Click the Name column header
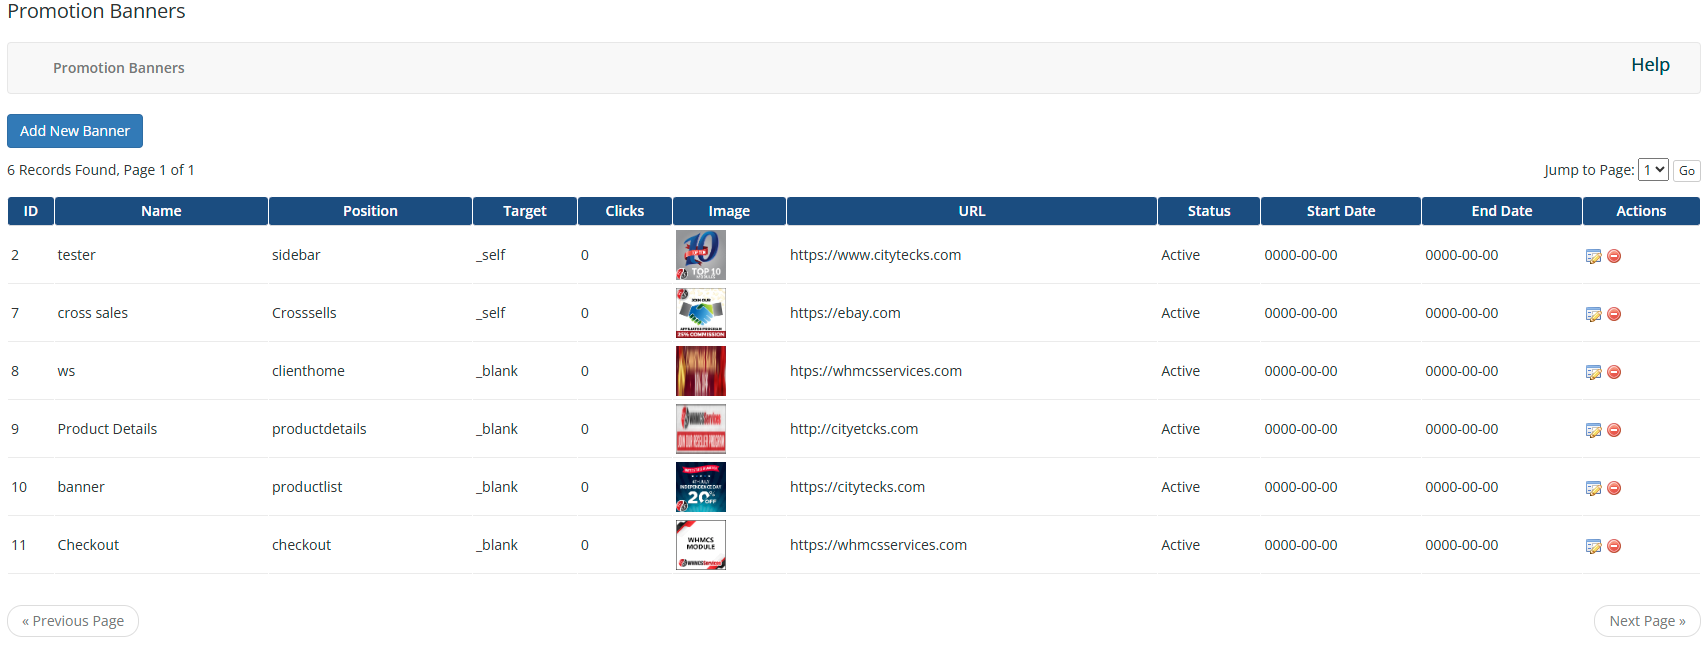Image resolution: width=1702 pixels, height=653 pixels. pos(161,211)
